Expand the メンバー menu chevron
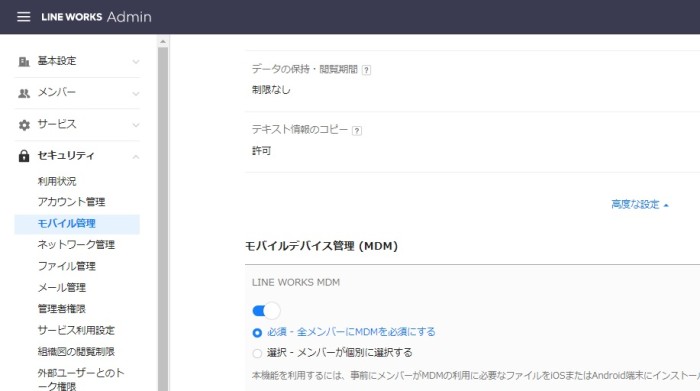This screenshot has height=391, width=700. point(136,93)
